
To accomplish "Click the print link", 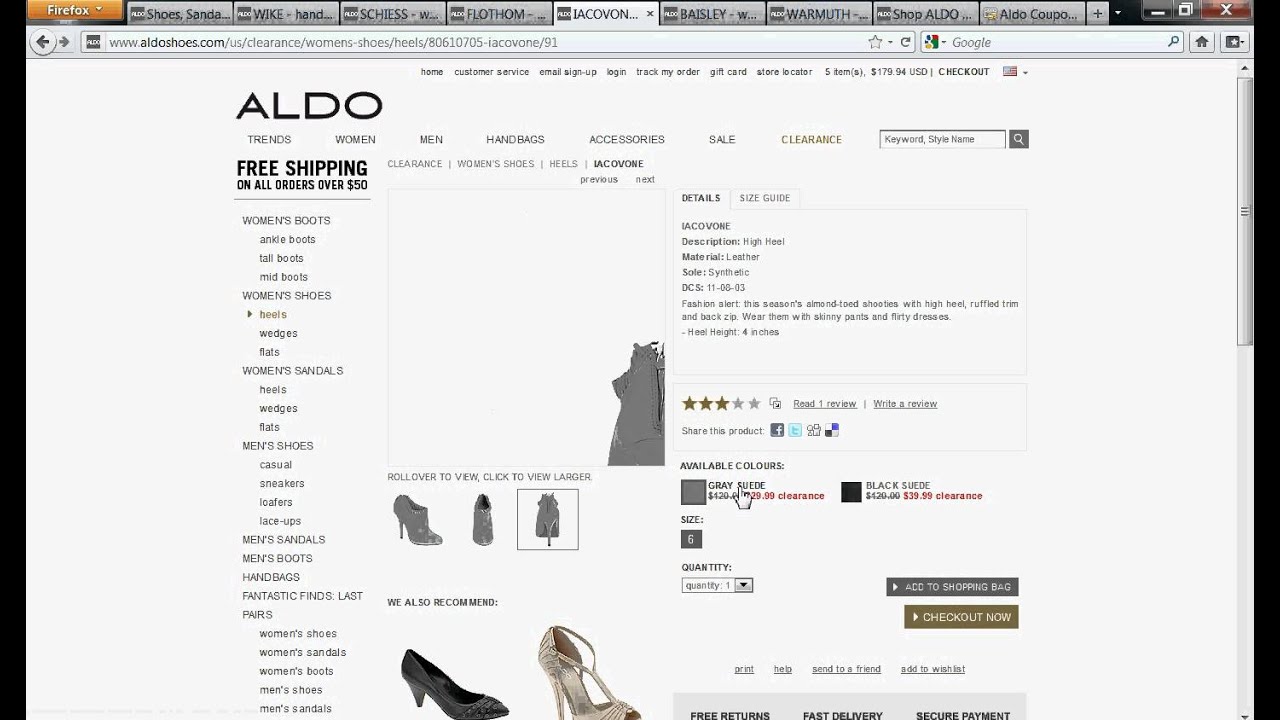I will click(744, 669).
